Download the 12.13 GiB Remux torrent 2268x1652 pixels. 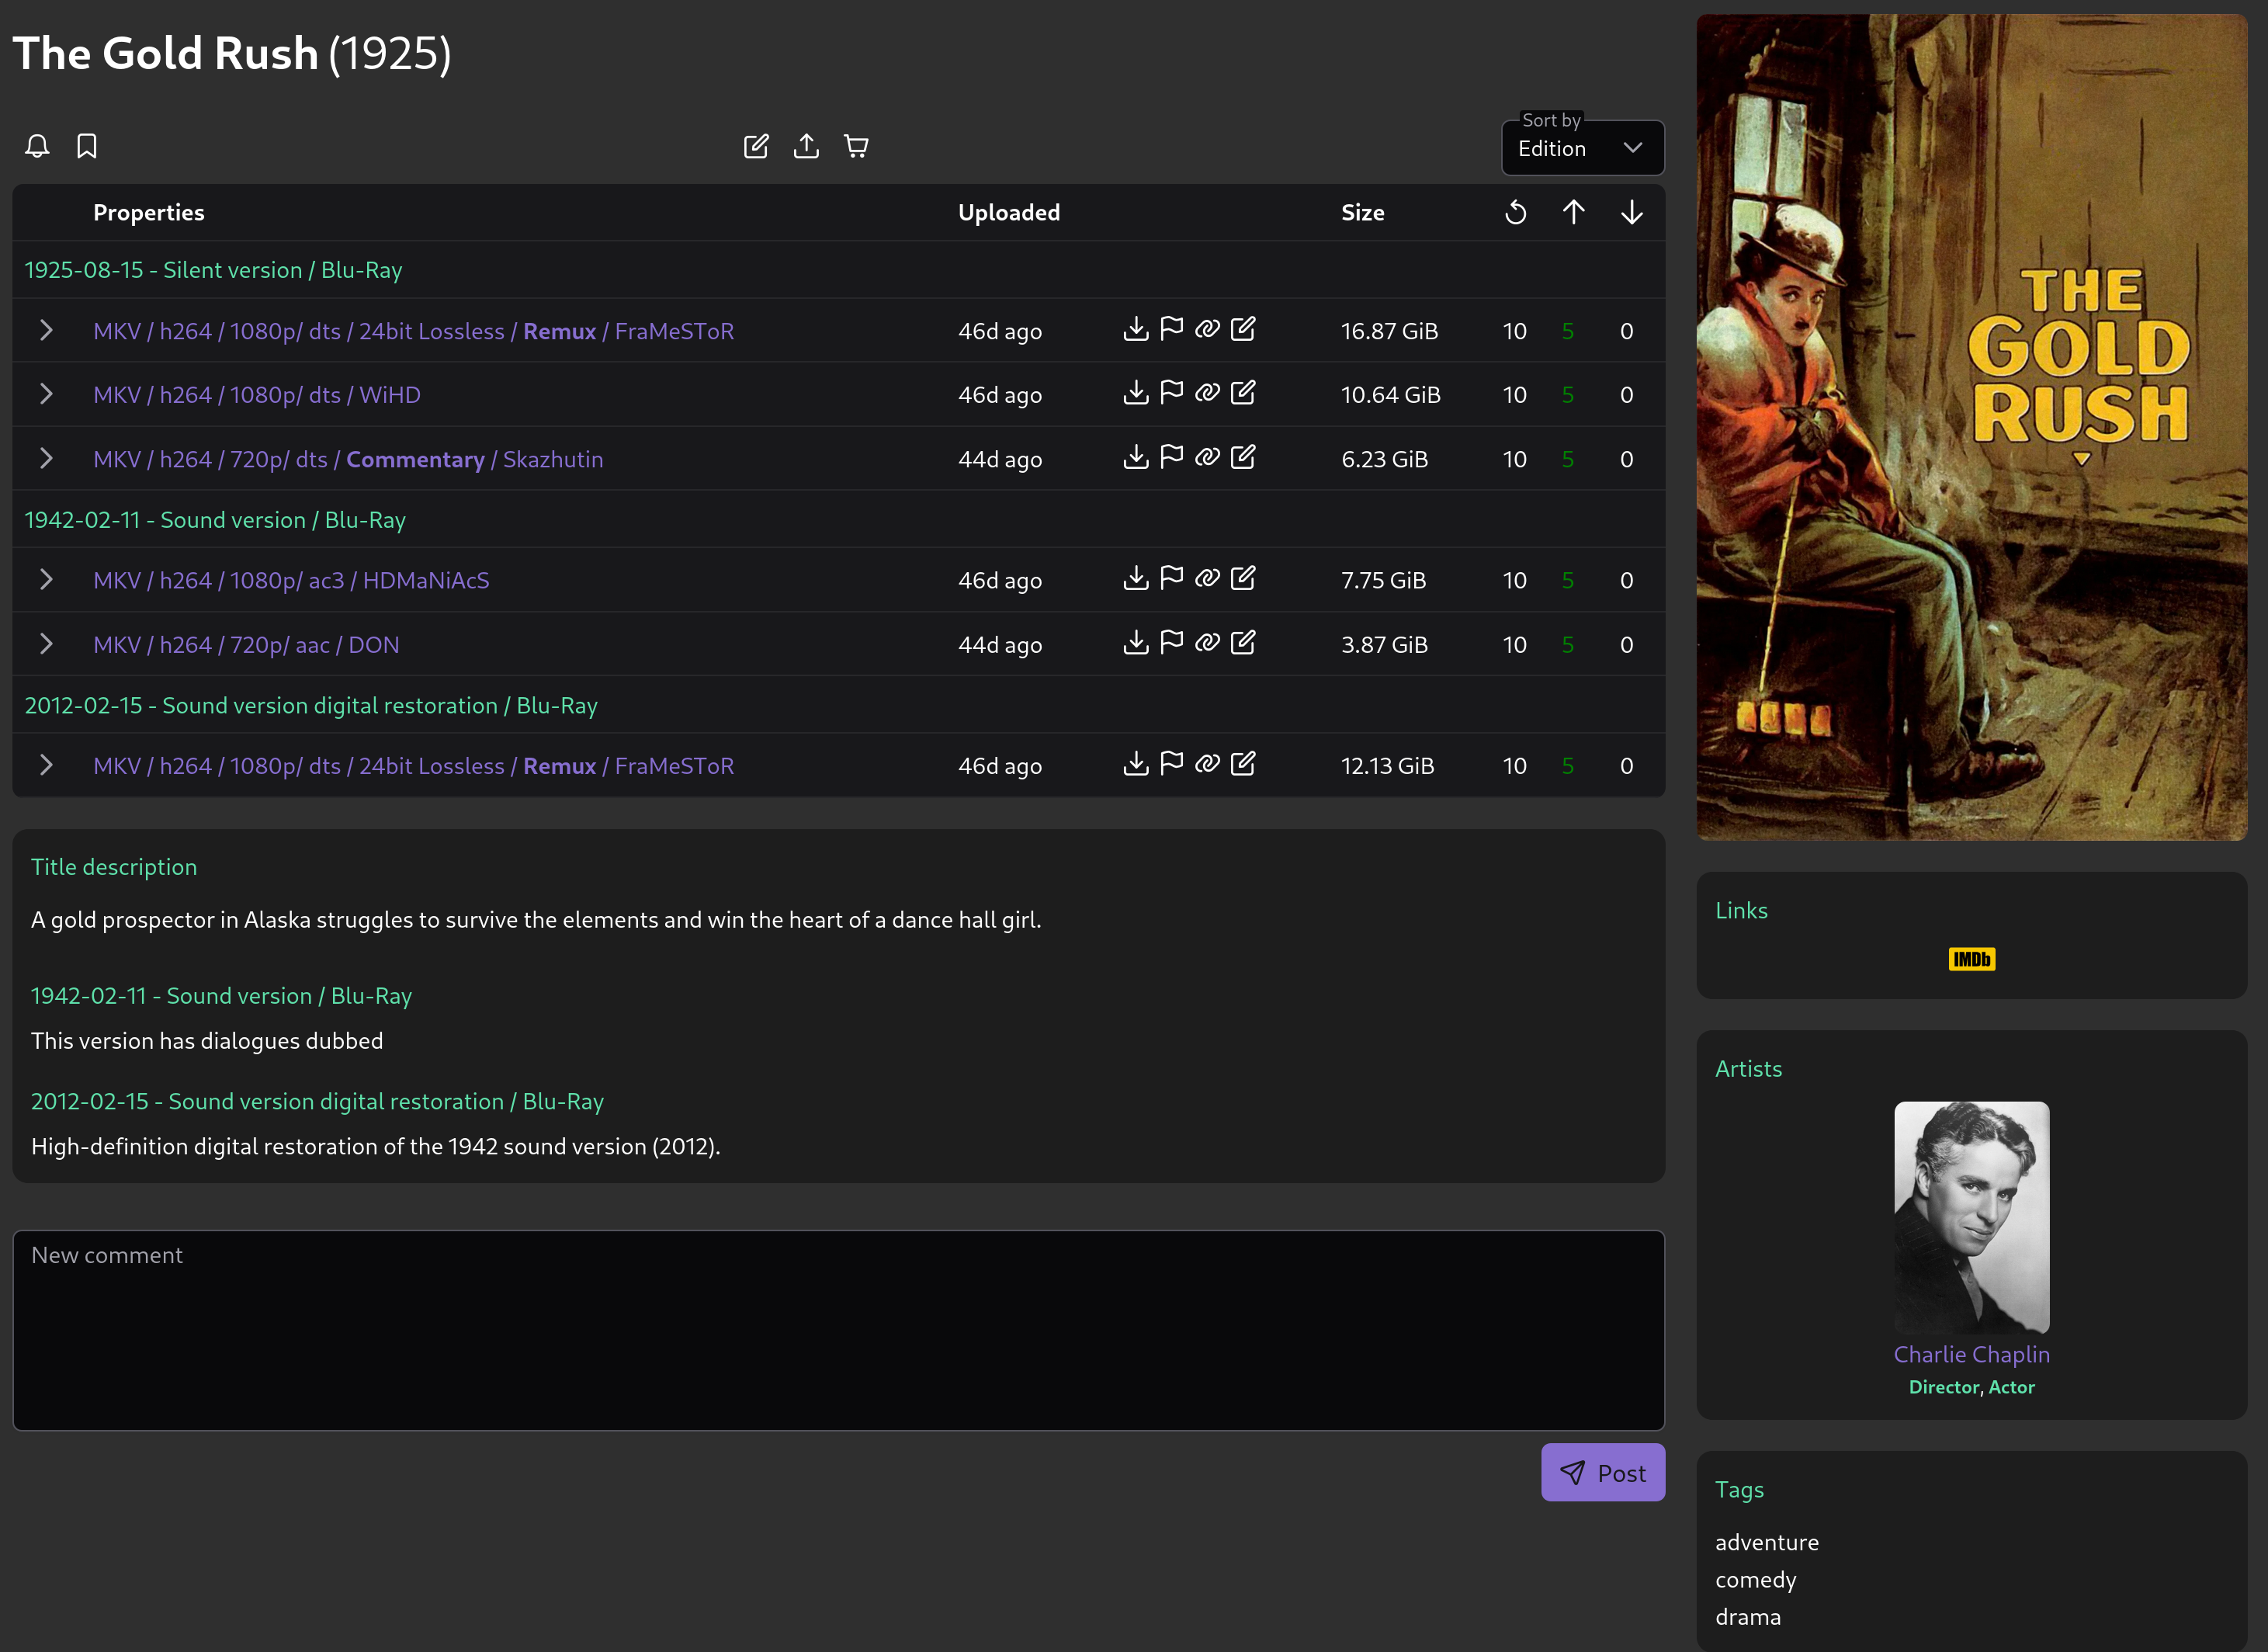pyautogui.click(x=1136, y=764)
